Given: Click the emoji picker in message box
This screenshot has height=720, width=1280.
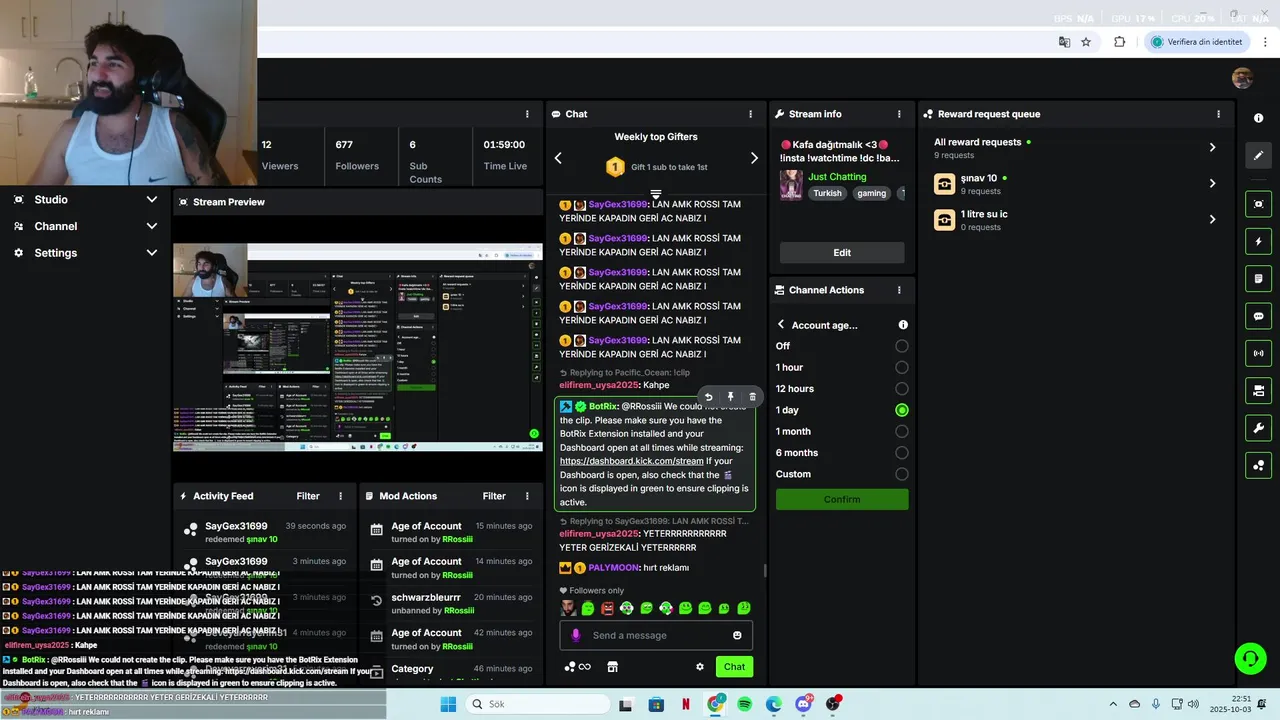Looking at the screenshot, I should 737,635.
